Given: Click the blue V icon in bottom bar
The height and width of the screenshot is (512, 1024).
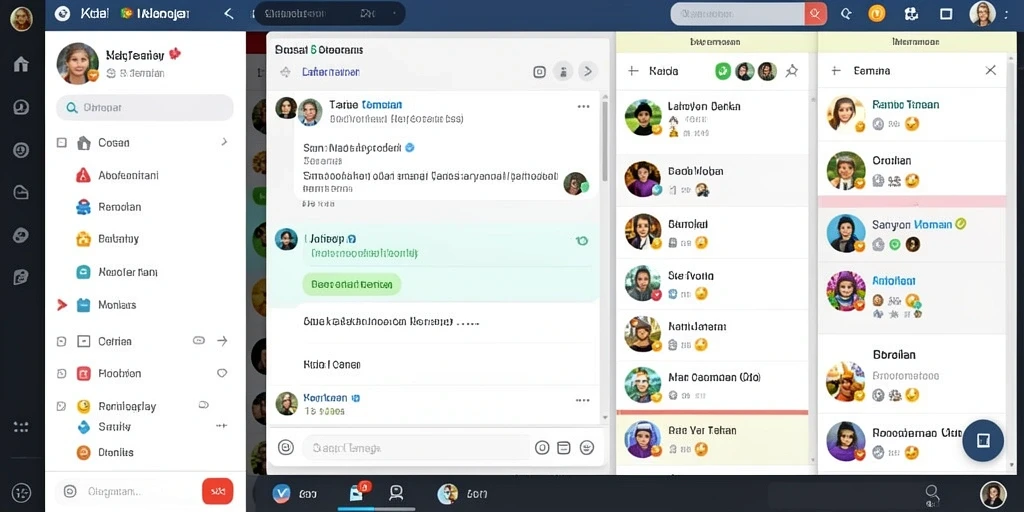Looking at the screenshot, I should tap(281, 493).
